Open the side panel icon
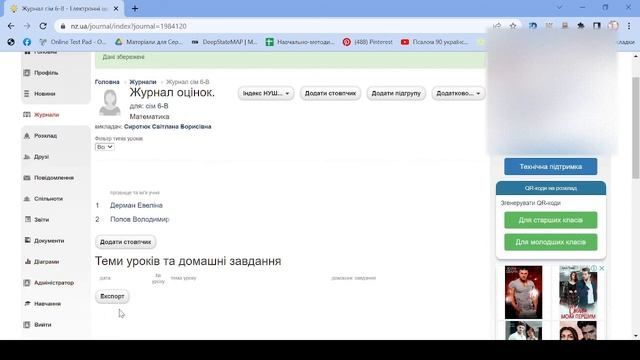The image size is (640, 360). tap(597, 26)
